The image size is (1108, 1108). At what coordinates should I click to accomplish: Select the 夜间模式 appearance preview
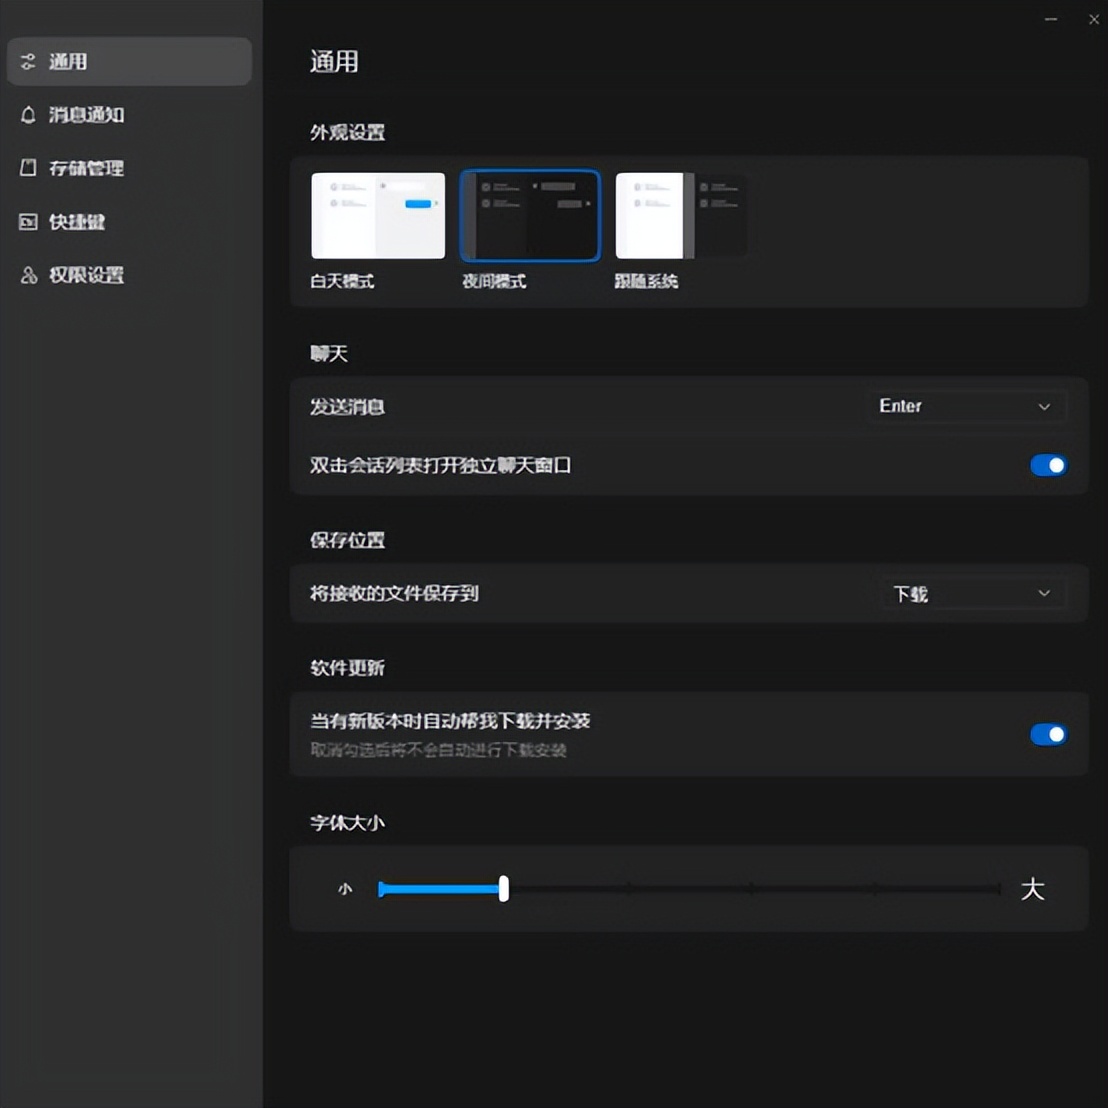pos(529,215)
